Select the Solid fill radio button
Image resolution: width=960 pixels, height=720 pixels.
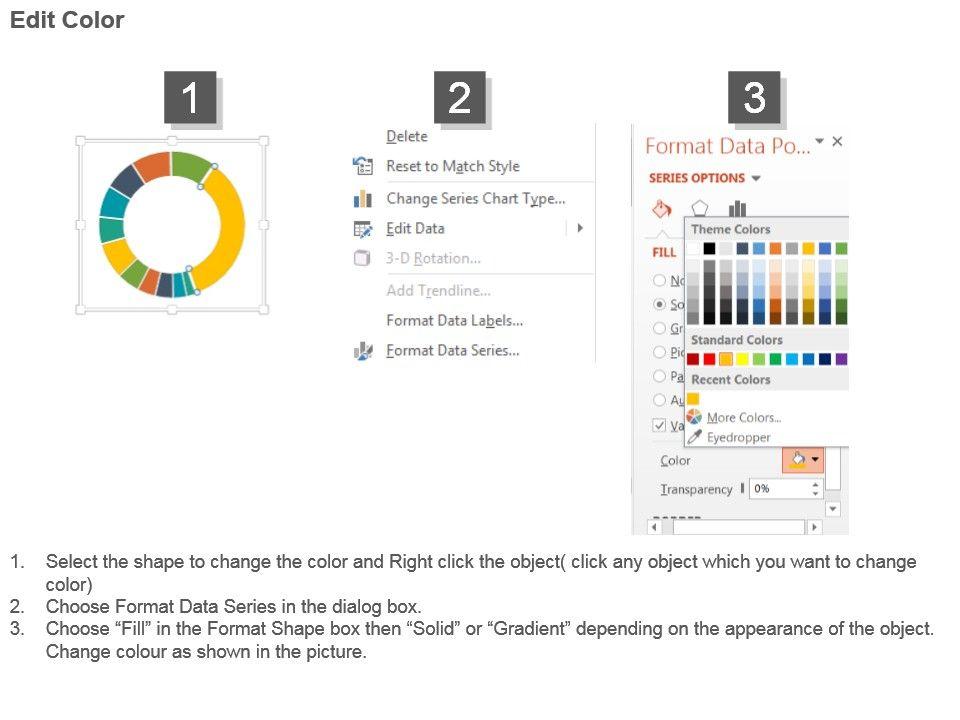pos(659,304)
